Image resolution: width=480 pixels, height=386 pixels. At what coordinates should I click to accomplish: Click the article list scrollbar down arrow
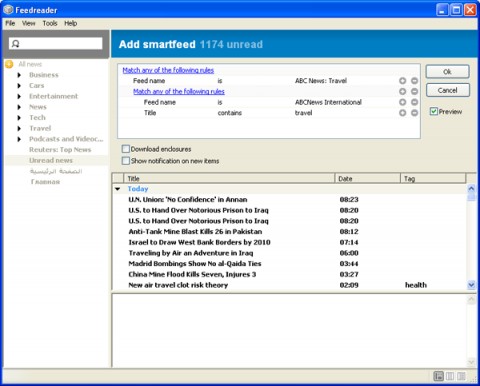471,285
